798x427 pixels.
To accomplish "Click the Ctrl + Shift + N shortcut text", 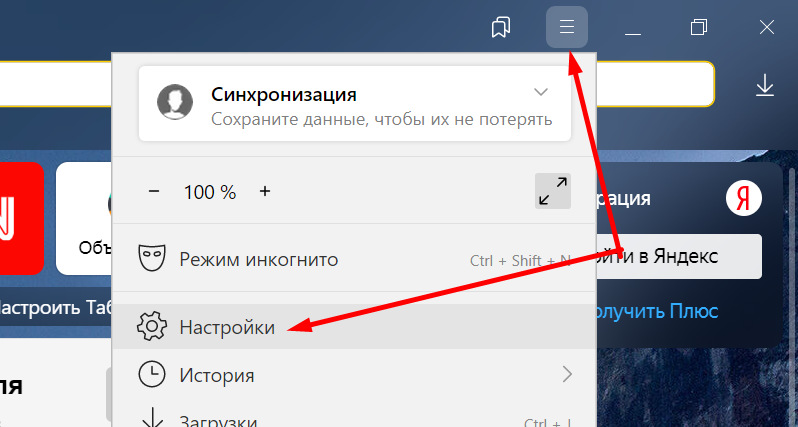I will pos(520,261).
